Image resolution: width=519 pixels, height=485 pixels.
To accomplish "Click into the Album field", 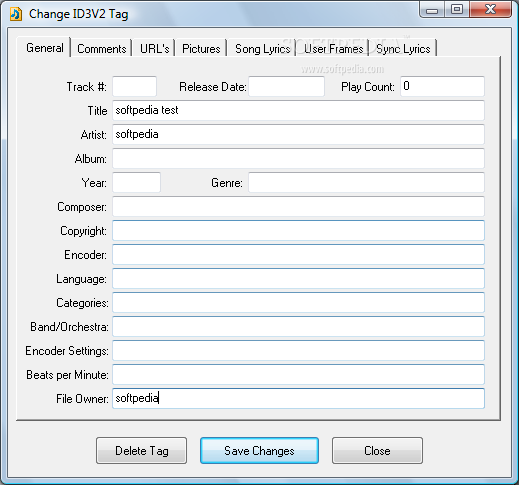I will [x=298, y=158].
